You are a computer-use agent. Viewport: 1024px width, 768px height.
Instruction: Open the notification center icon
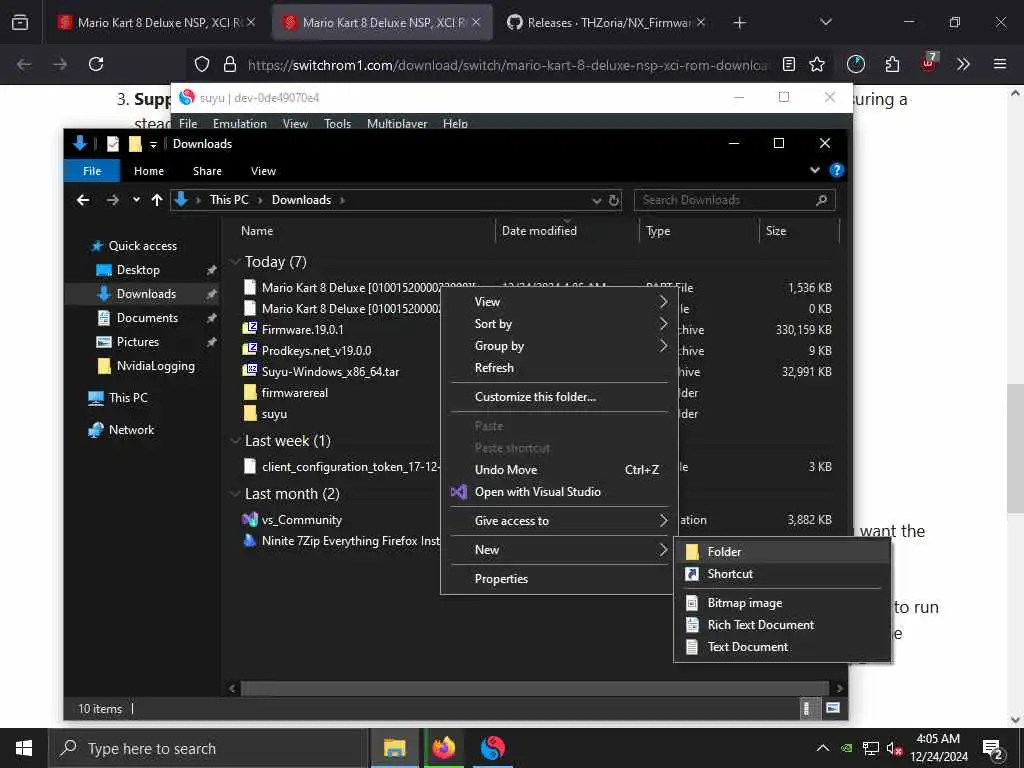tap(992, 748)
